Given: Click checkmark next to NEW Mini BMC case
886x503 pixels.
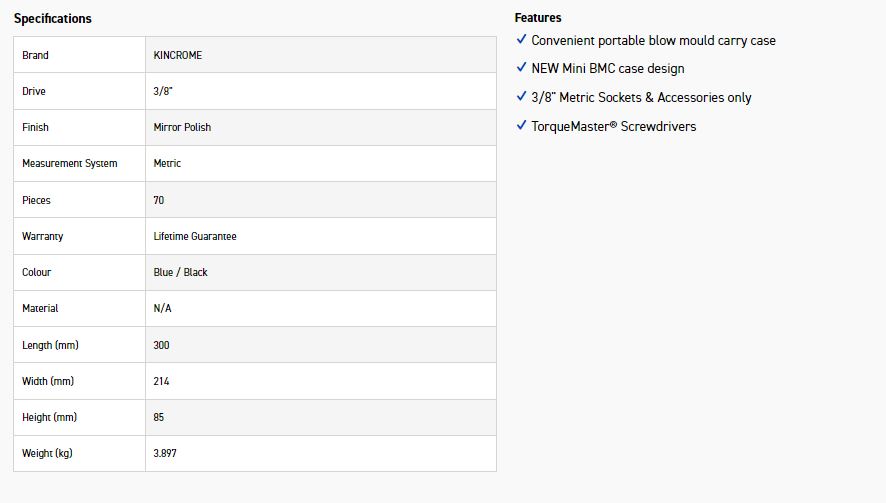Looking at the screenshot, I should [x=521, y=68].
